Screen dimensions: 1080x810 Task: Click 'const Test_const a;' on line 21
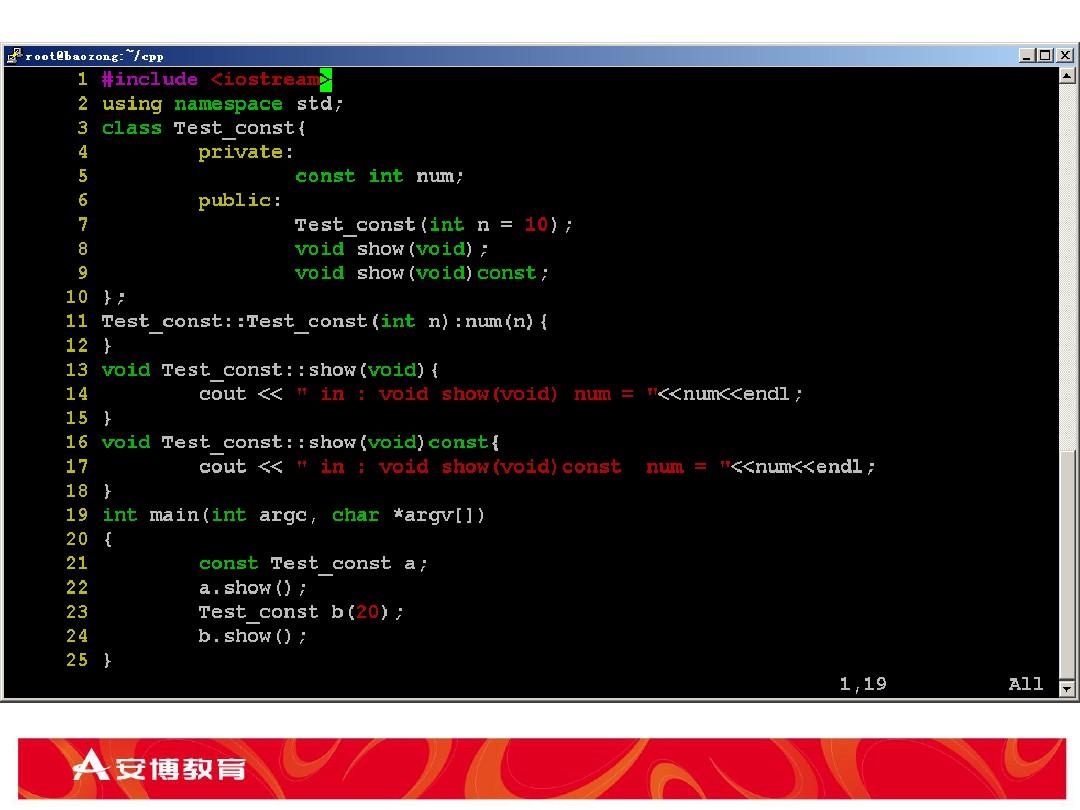point(313,563)
